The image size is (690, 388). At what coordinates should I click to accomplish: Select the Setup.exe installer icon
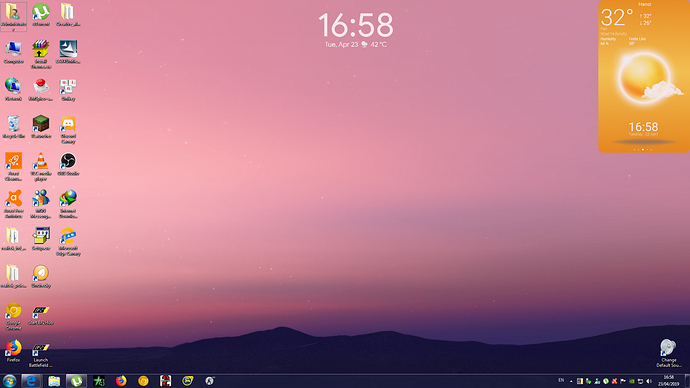(x=40, y=239)
